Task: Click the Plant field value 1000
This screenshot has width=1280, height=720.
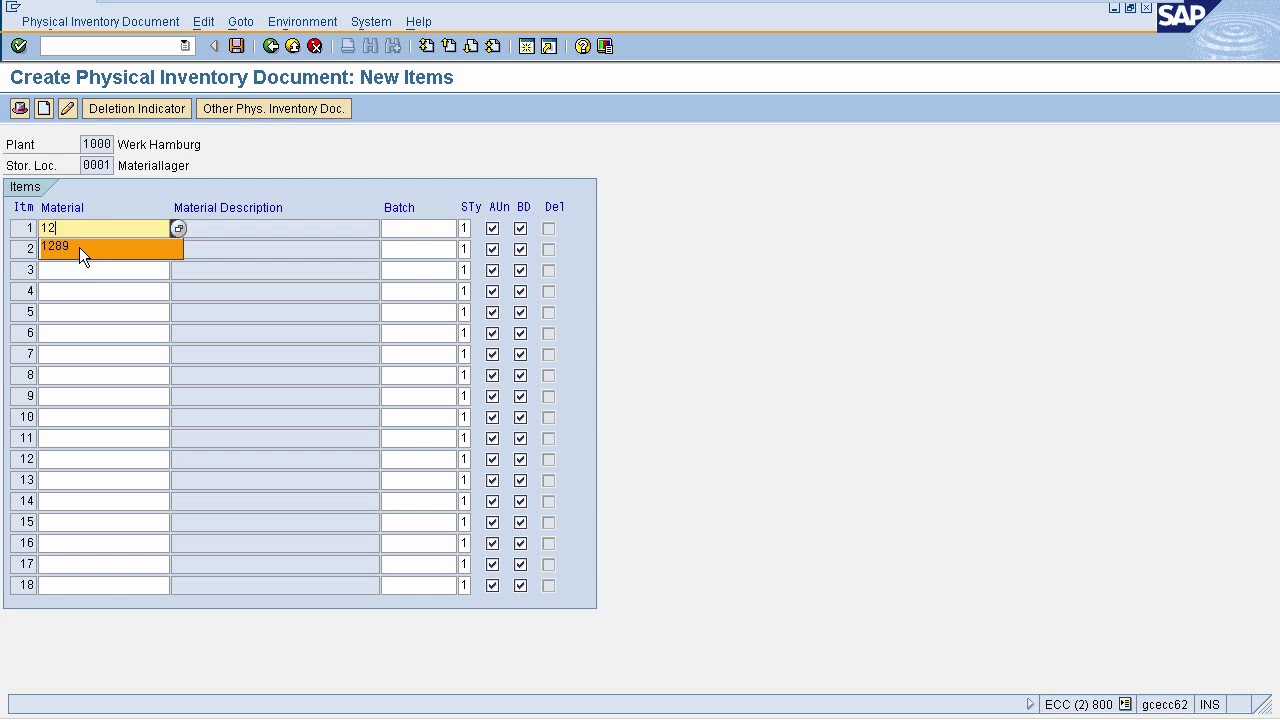Action: 97,145
